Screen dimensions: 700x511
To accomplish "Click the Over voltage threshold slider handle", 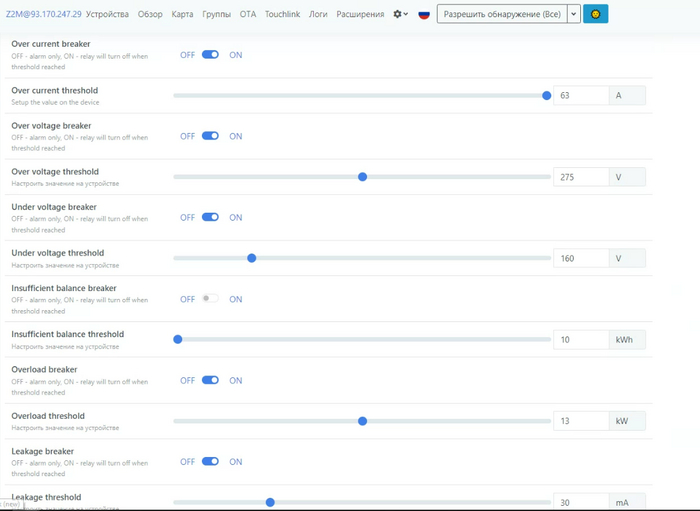I will click(x=362, y=177).
